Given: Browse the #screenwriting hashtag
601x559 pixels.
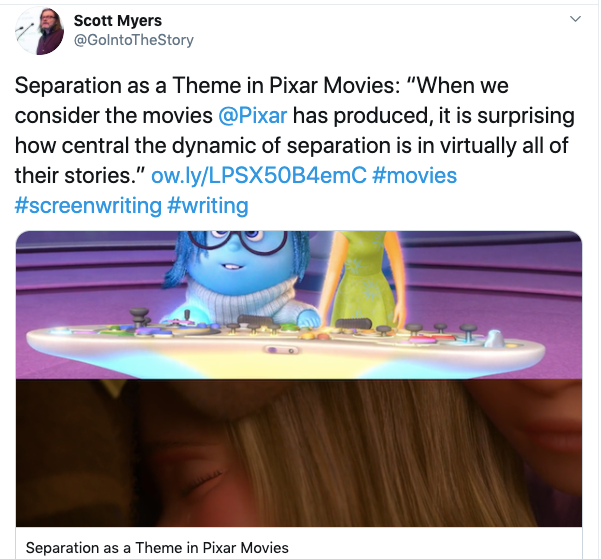Looking at the screenshot, I should tap(88, 206).
